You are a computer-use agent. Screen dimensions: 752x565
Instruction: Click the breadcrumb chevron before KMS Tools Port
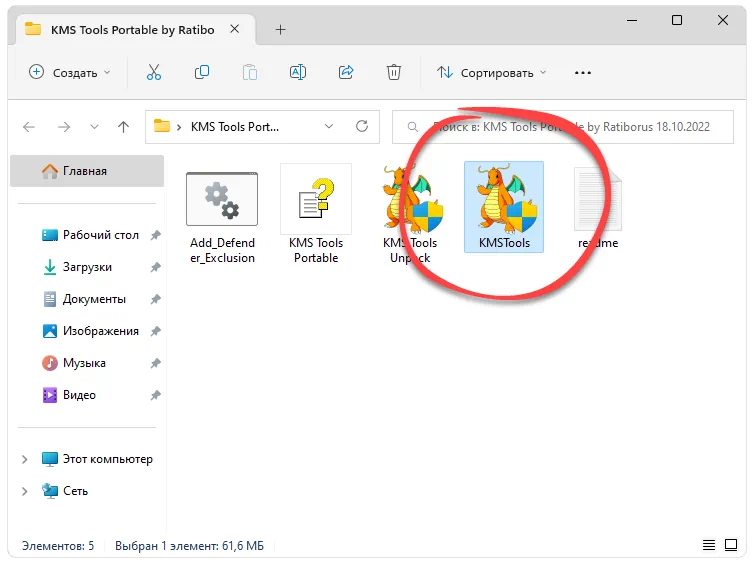179,127
